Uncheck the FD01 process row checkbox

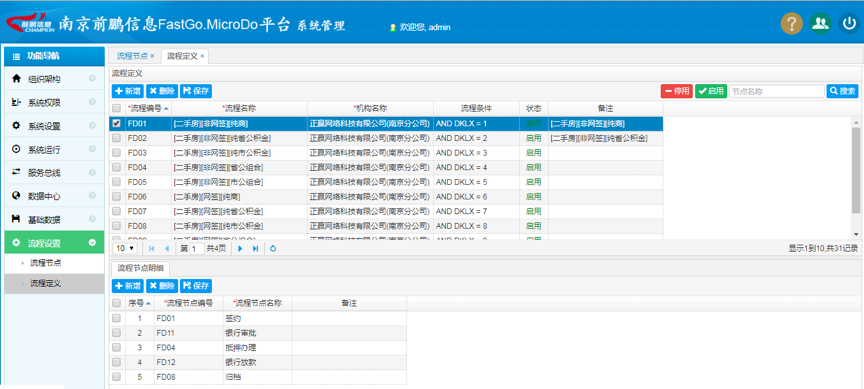[116, 123]
